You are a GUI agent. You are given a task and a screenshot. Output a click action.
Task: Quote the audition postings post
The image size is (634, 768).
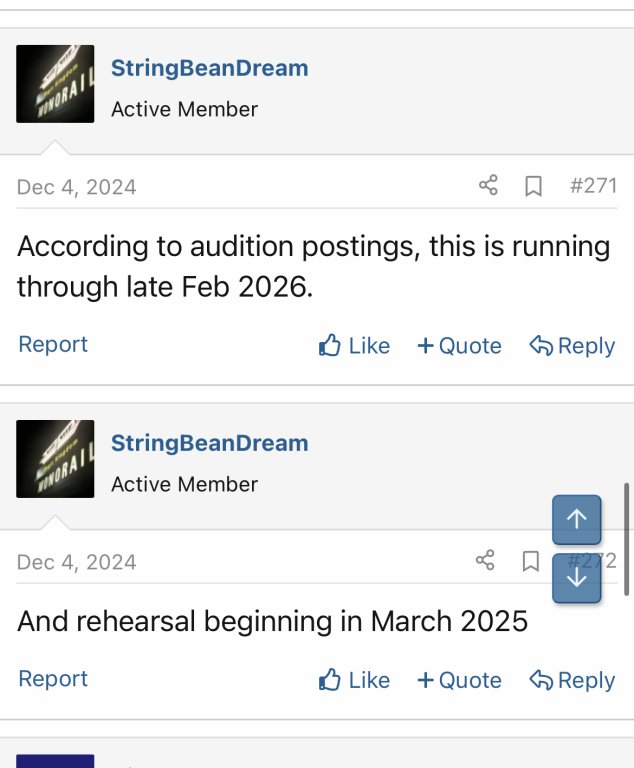pos(459,346)
